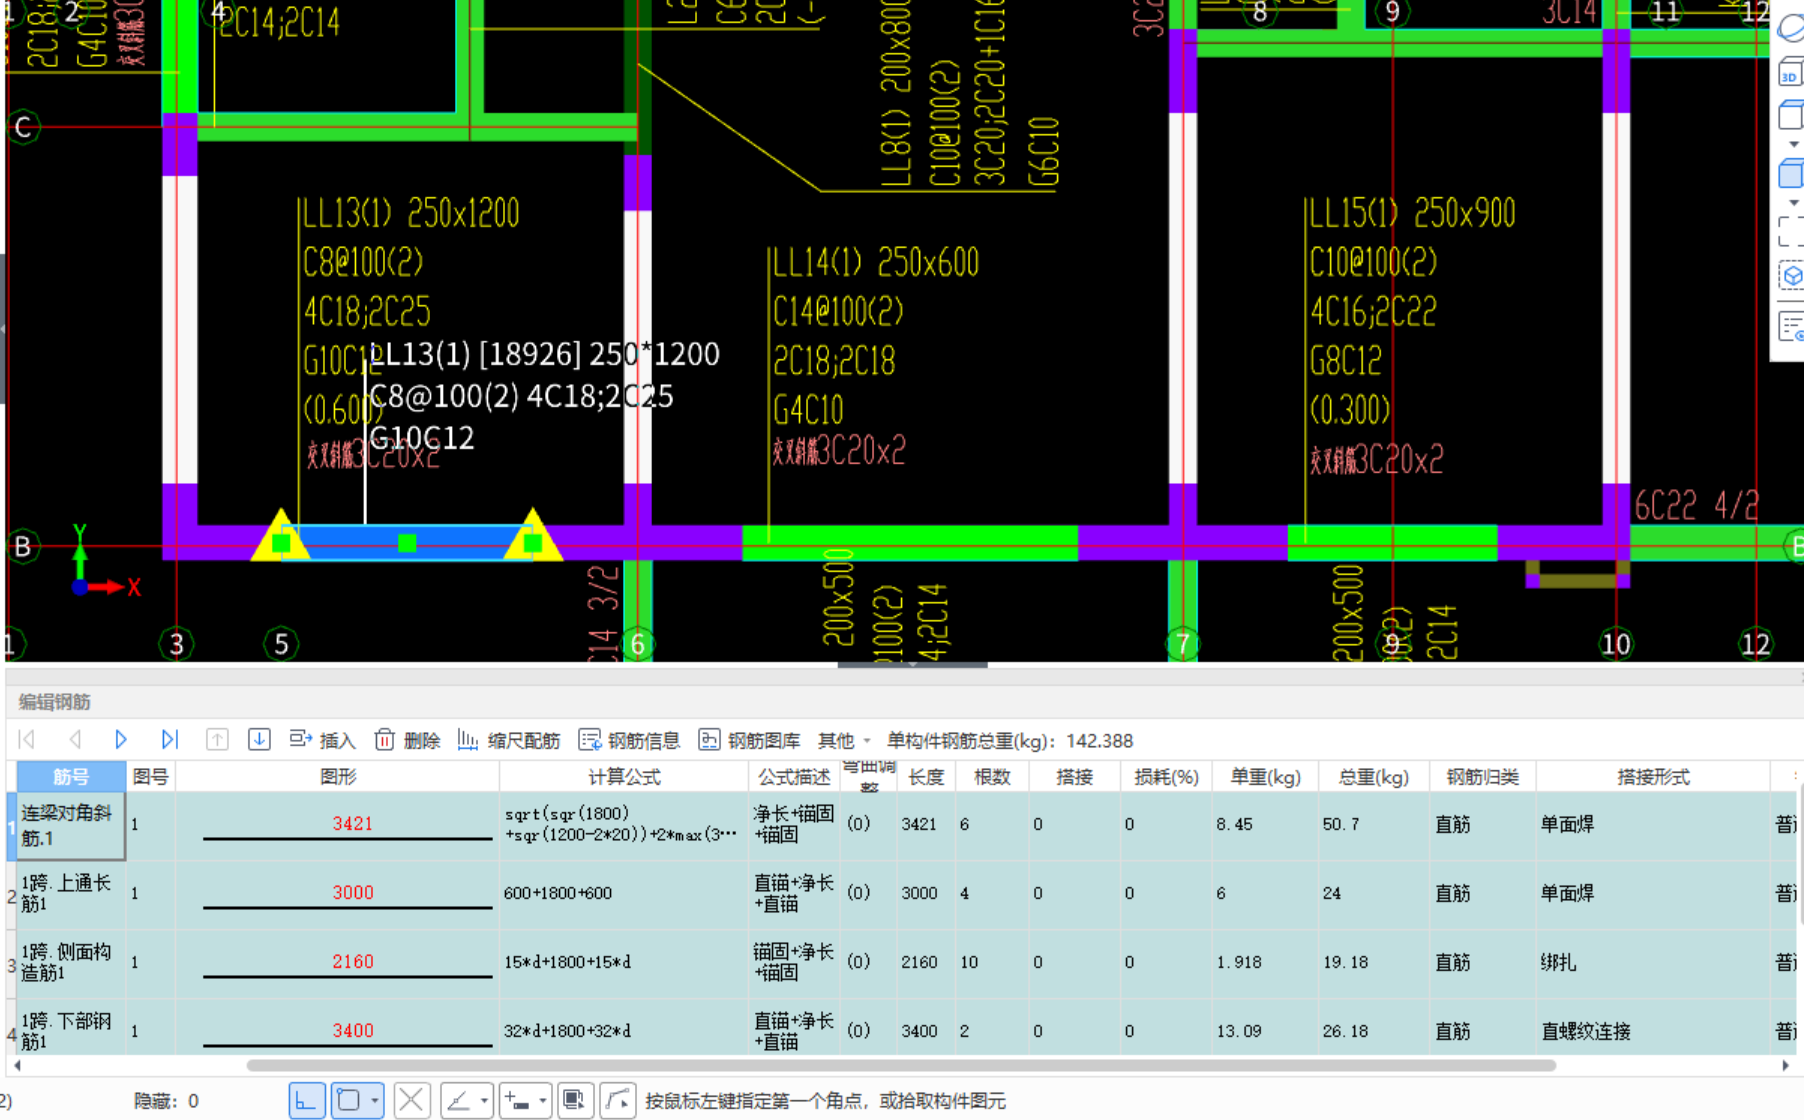Screen dimensions: 1804x1120
Task: Jump to last rebar record
Action: 169,740
